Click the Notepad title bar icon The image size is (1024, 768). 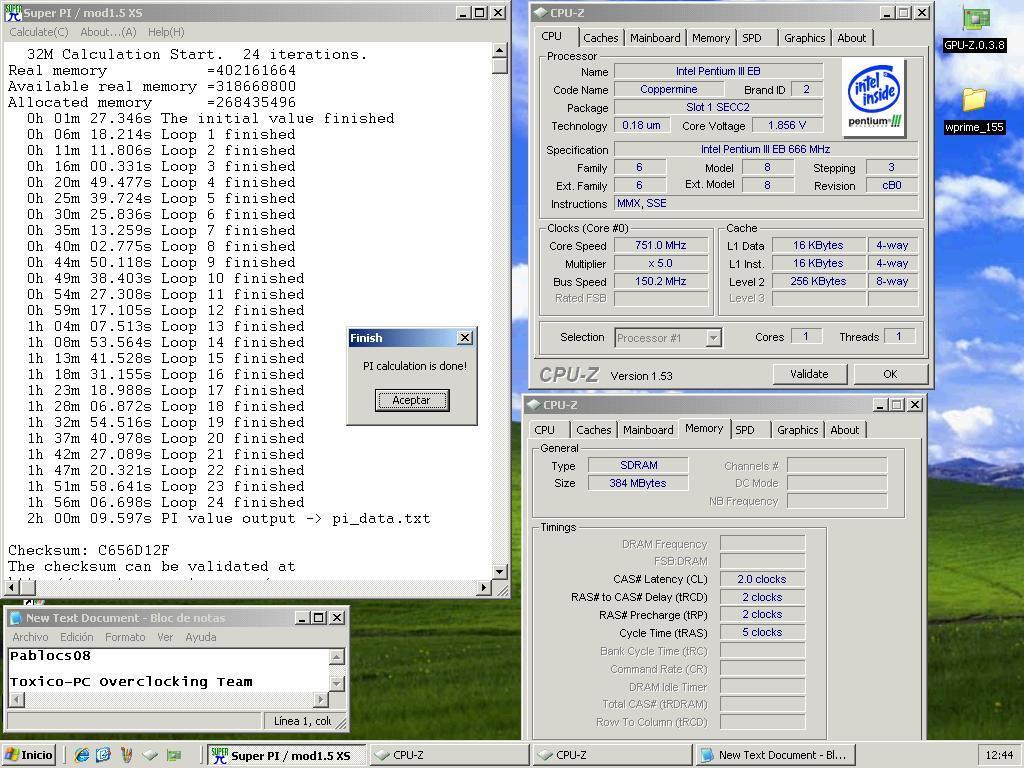pyautogui.click(x=16, y=618)
